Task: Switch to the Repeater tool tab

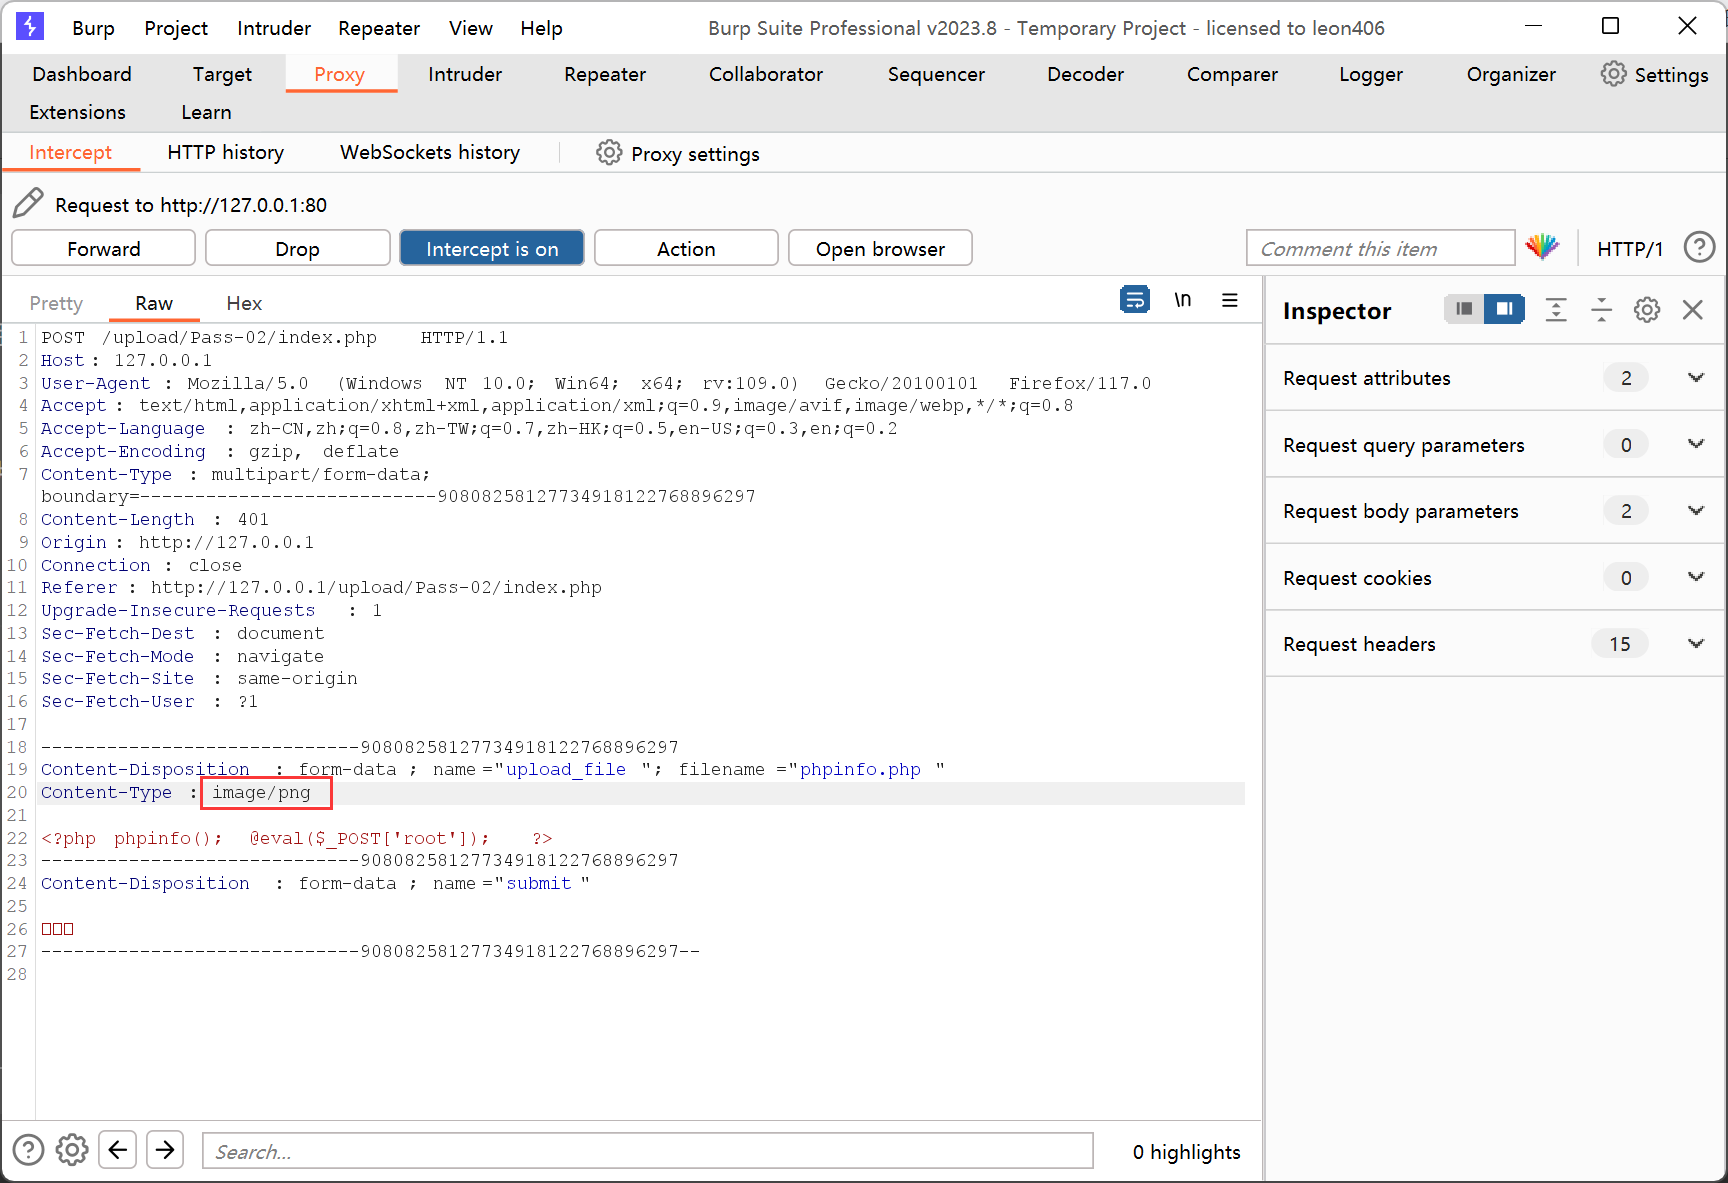Action: point(605,74)
